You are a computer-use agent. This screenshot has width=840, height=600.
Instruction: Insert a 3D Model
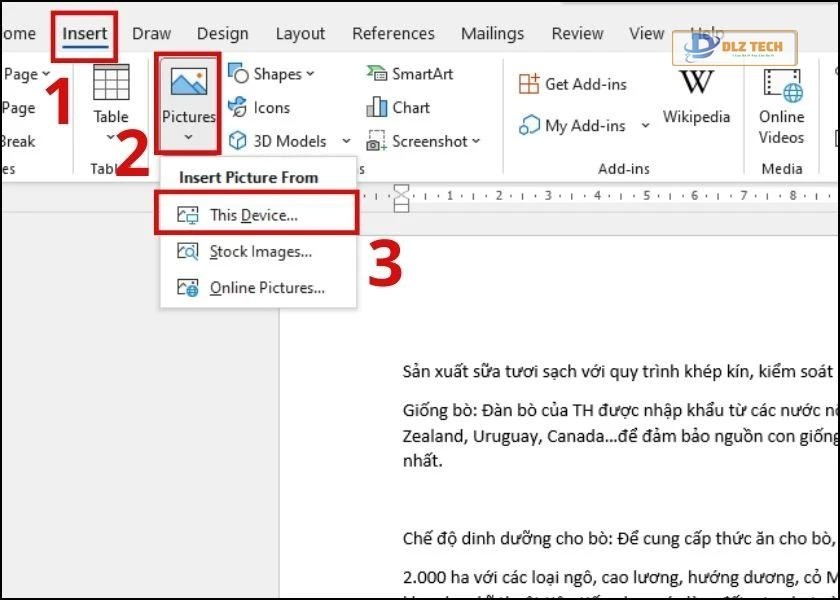[285, 141]
